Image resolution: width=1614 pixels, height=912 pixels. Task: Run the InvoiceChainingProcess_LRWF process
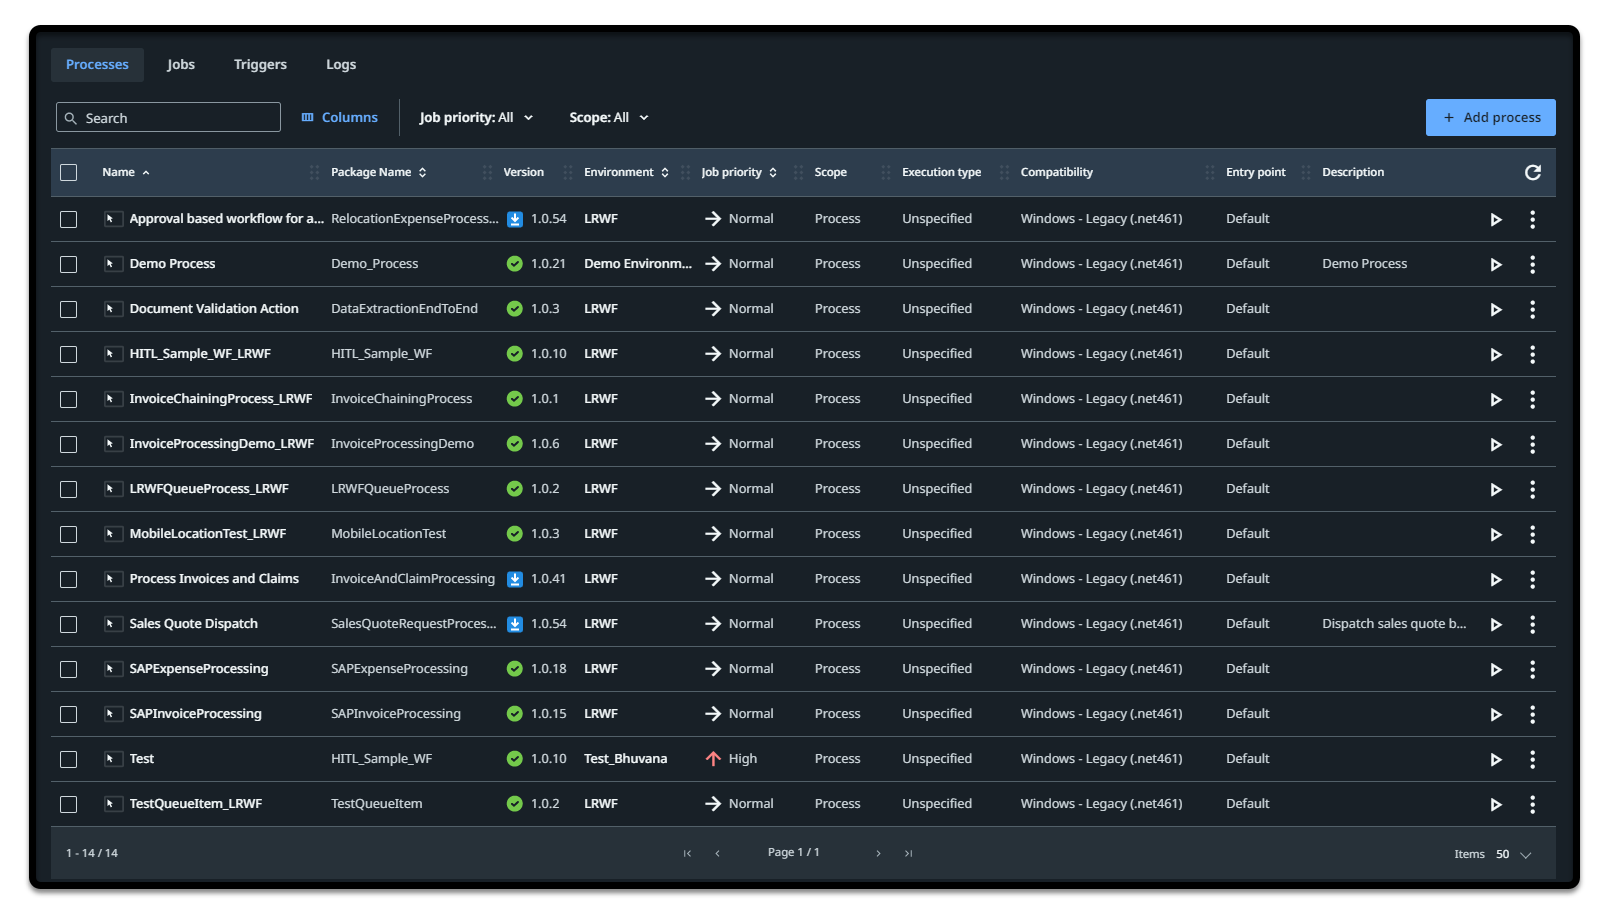pyautogui.click(x=1496, y=400)
